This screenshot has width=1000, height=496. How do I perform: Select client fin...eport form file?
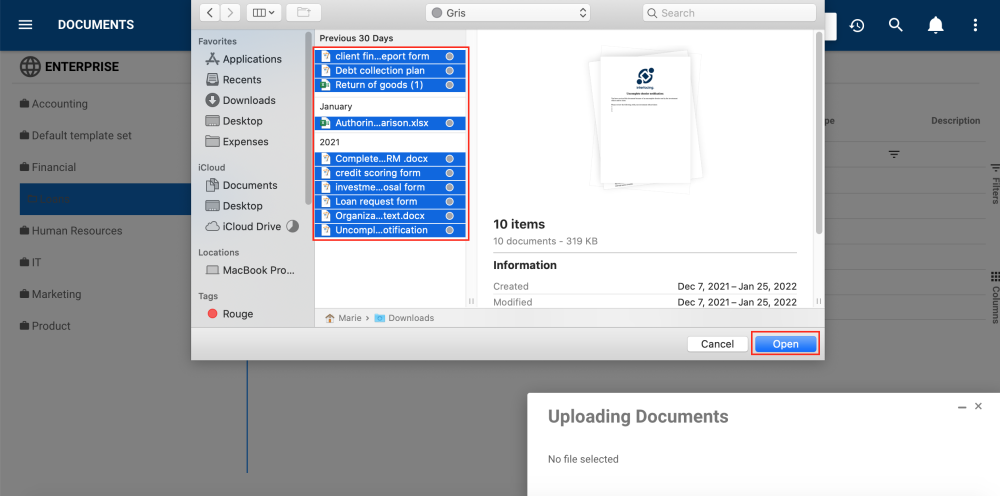tap(390, 56)
